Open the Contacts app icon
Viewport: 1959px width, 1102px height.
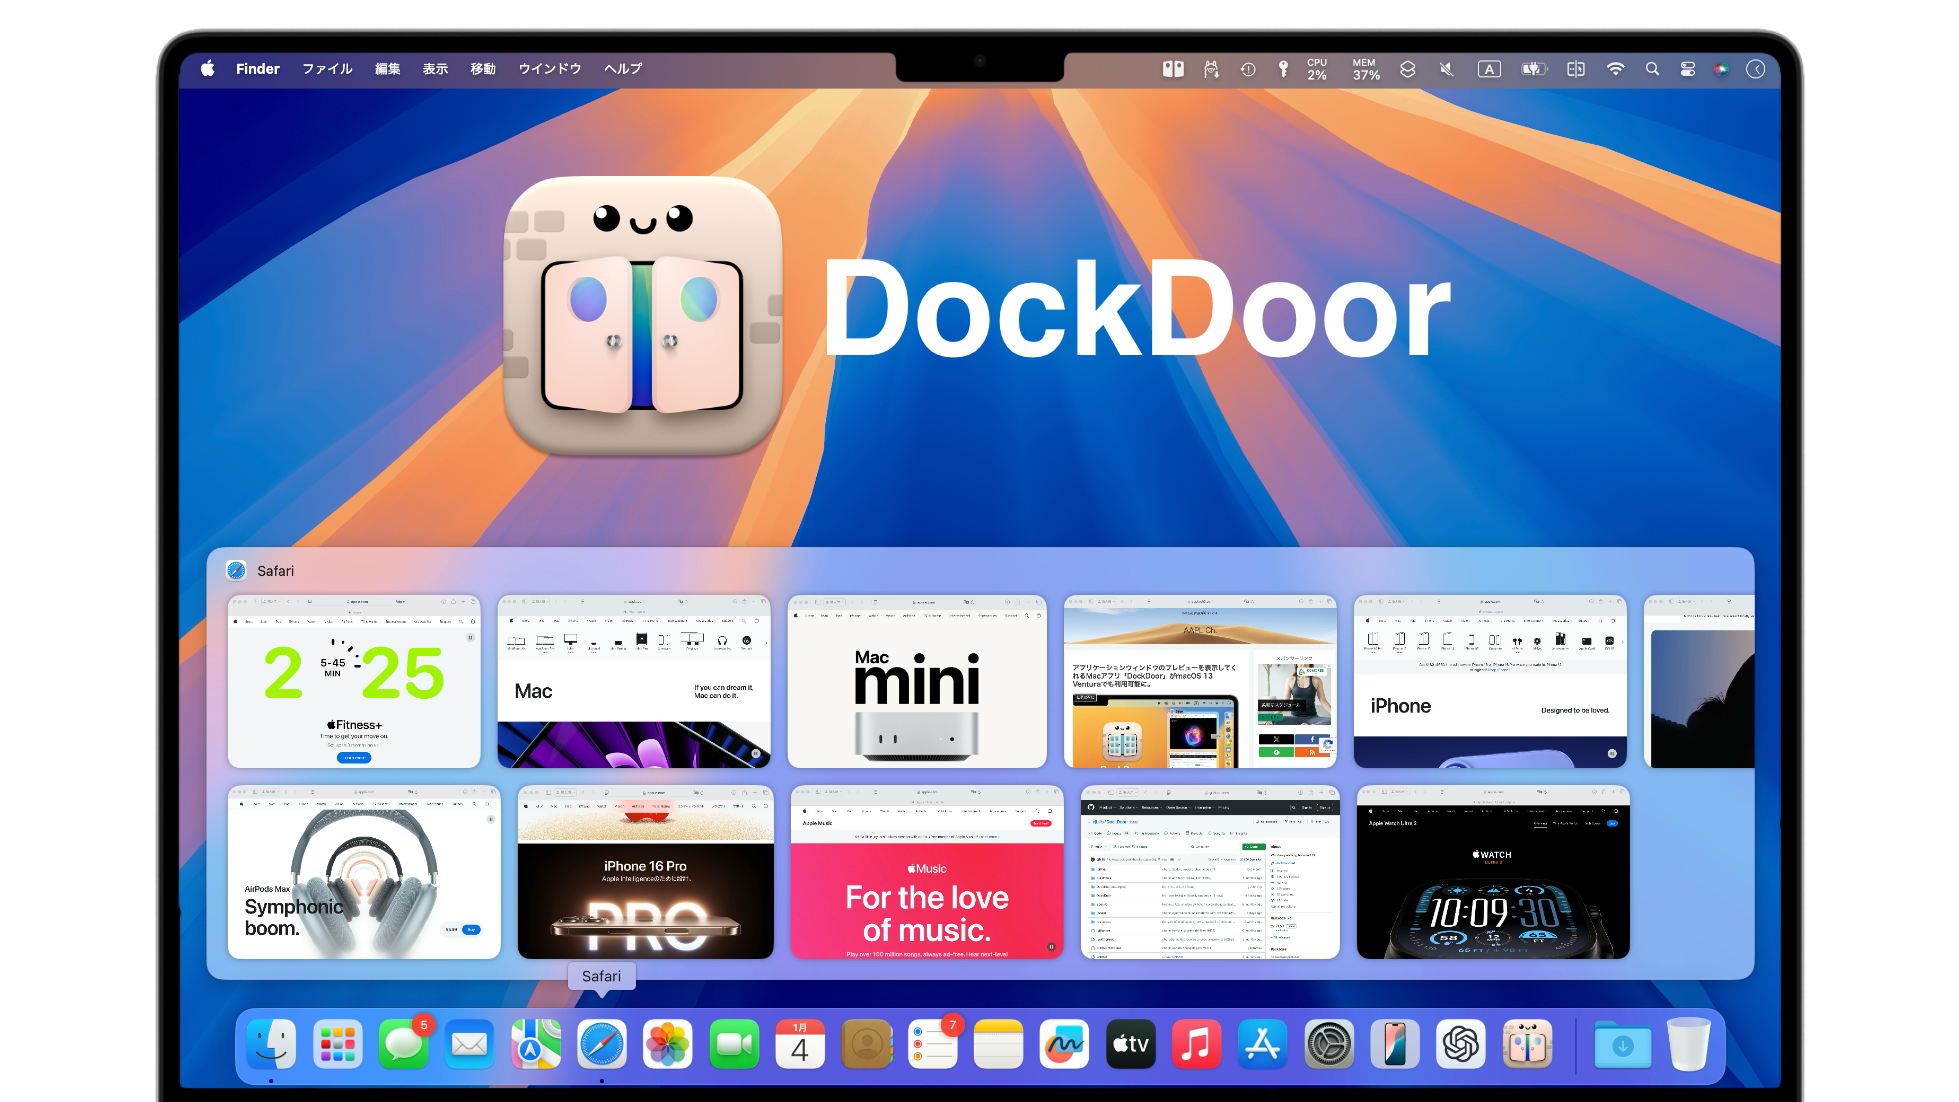coord(867,1045)
